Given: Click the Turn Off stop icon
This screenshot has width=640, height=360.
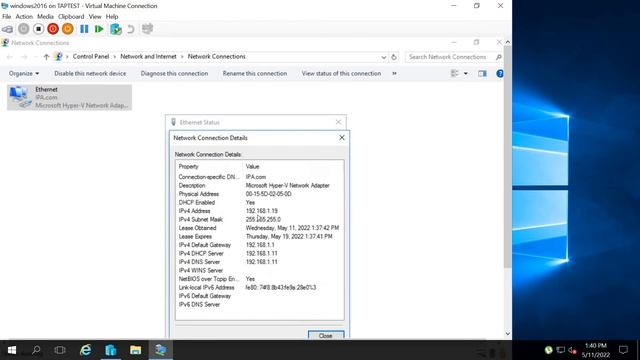Looking at the screenshot, I should click(x=38, y=29).
